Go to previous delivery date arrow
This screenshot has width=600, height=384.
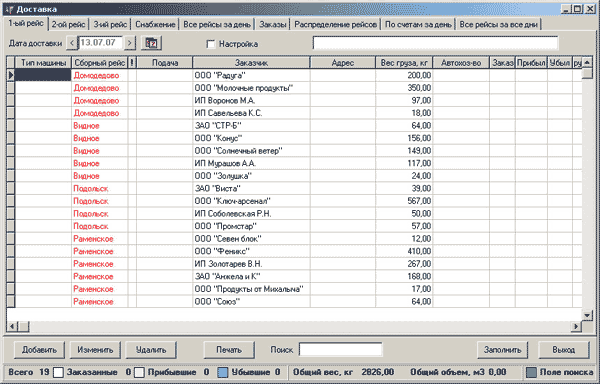coord(72,43)
